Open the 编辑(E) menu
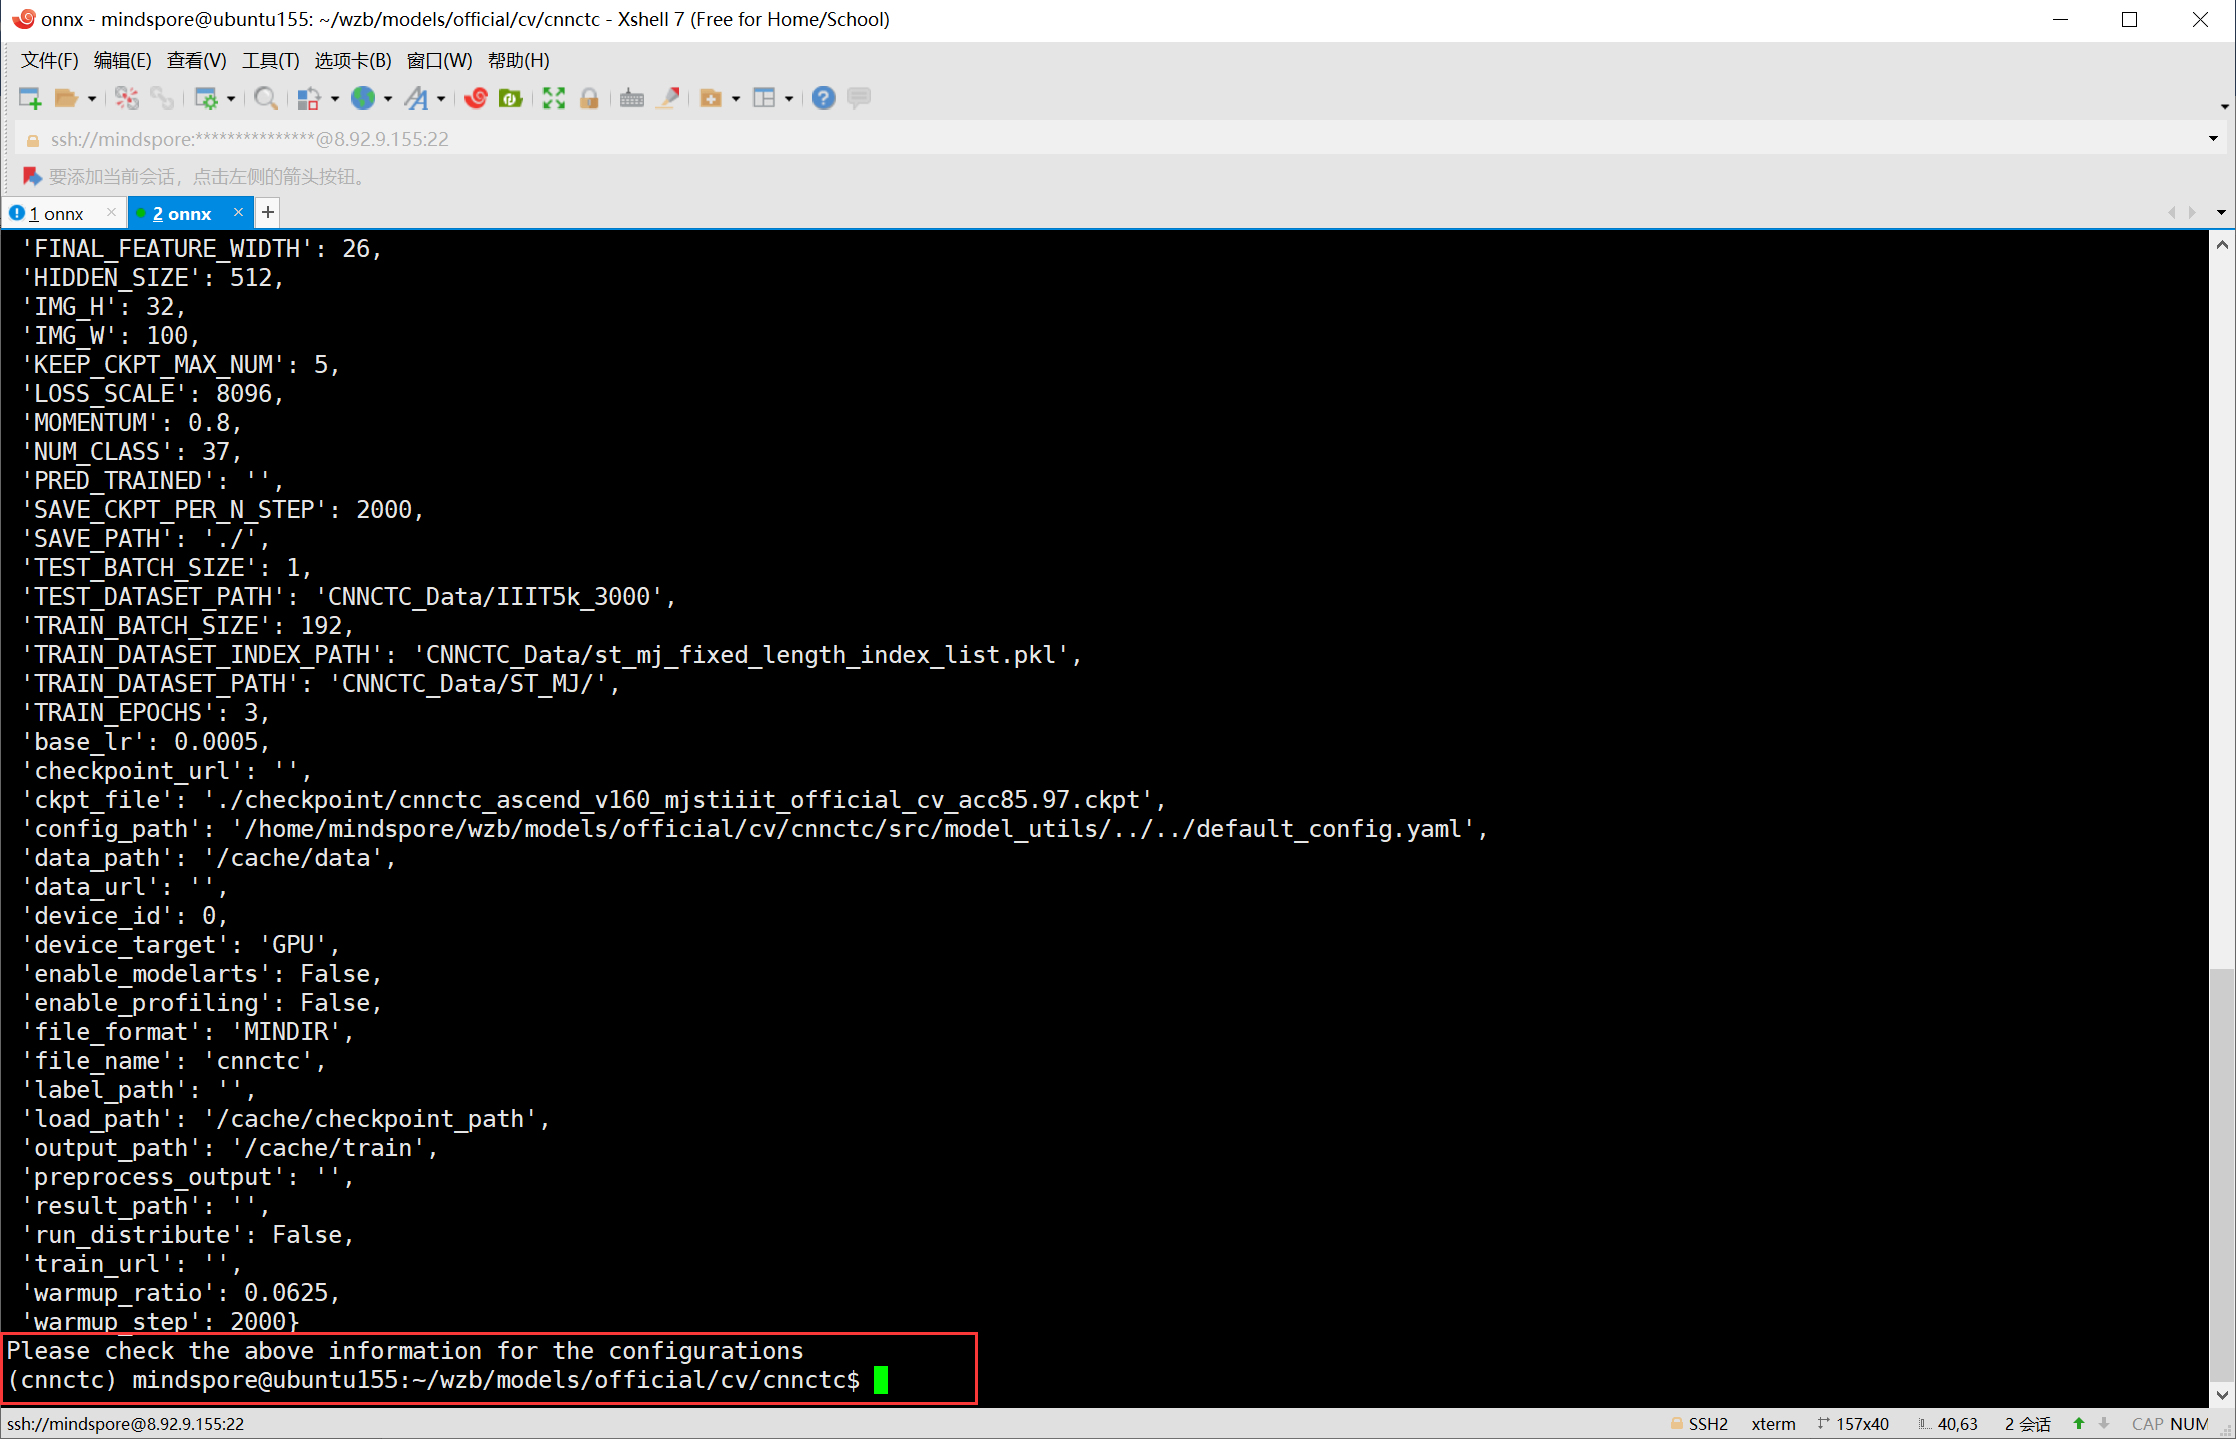 [123, 61]
